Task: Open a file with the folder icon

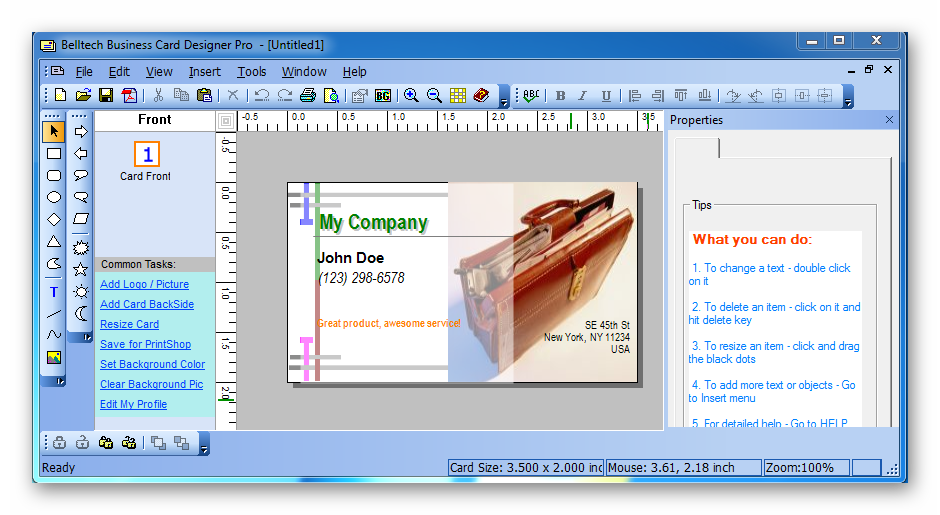Action: point(83,95)
